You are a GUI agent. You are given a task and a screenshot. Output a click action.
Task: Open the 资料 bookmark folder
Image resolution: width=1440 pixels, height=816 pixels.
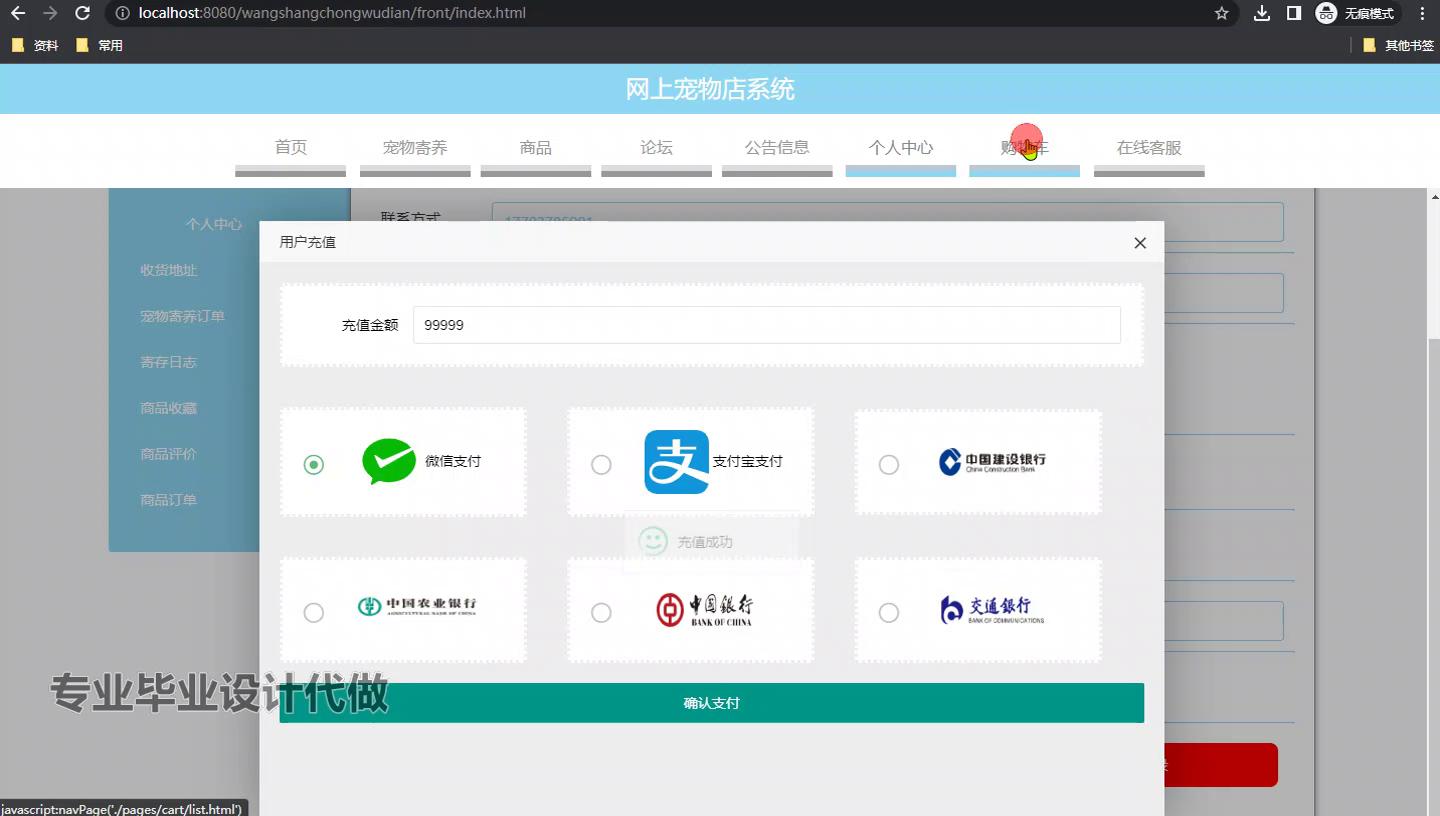pyautogui.click(x=36, y=45)
